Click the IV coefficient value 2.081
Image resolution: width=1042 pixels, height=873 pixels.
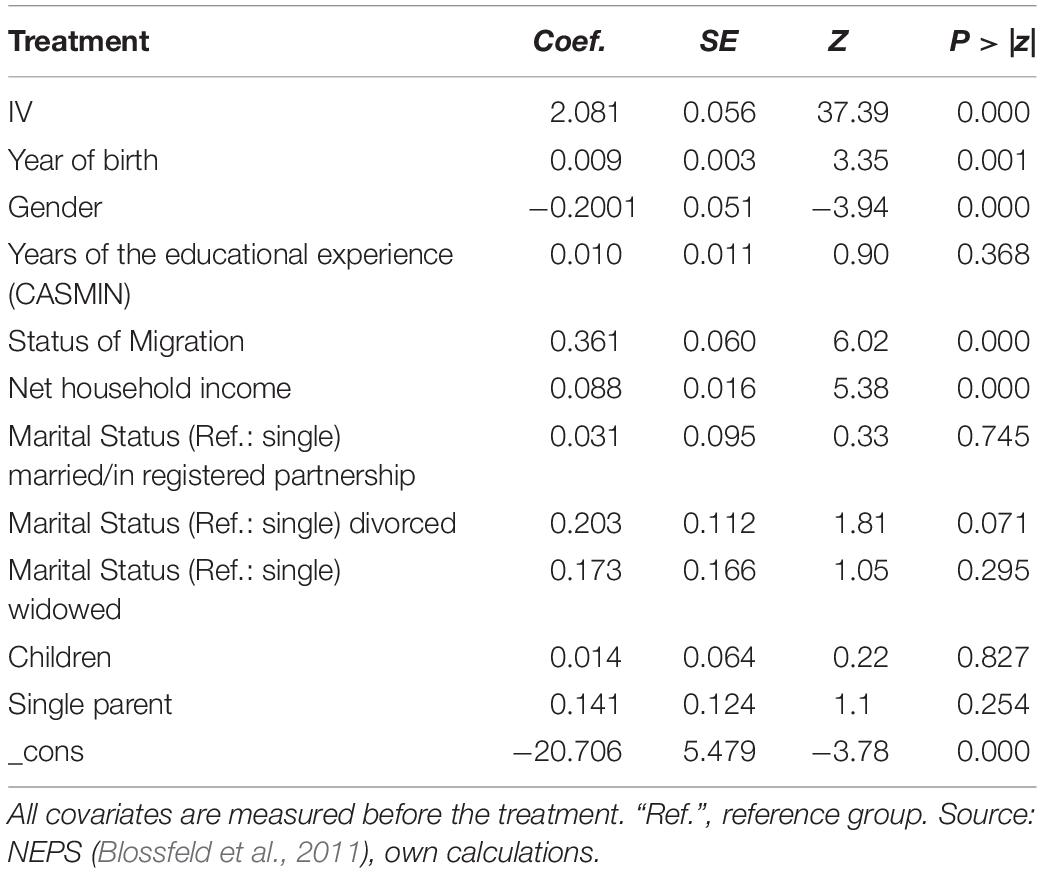tap(585, 112)
